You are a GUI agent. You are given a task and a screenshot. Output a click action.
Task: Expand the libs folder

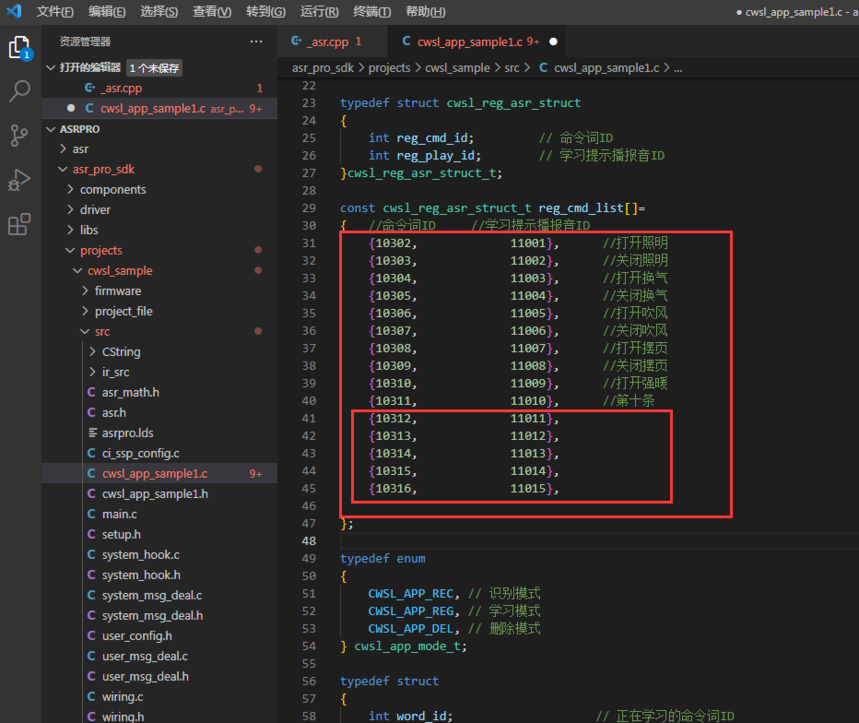click(x=70, y=230)
